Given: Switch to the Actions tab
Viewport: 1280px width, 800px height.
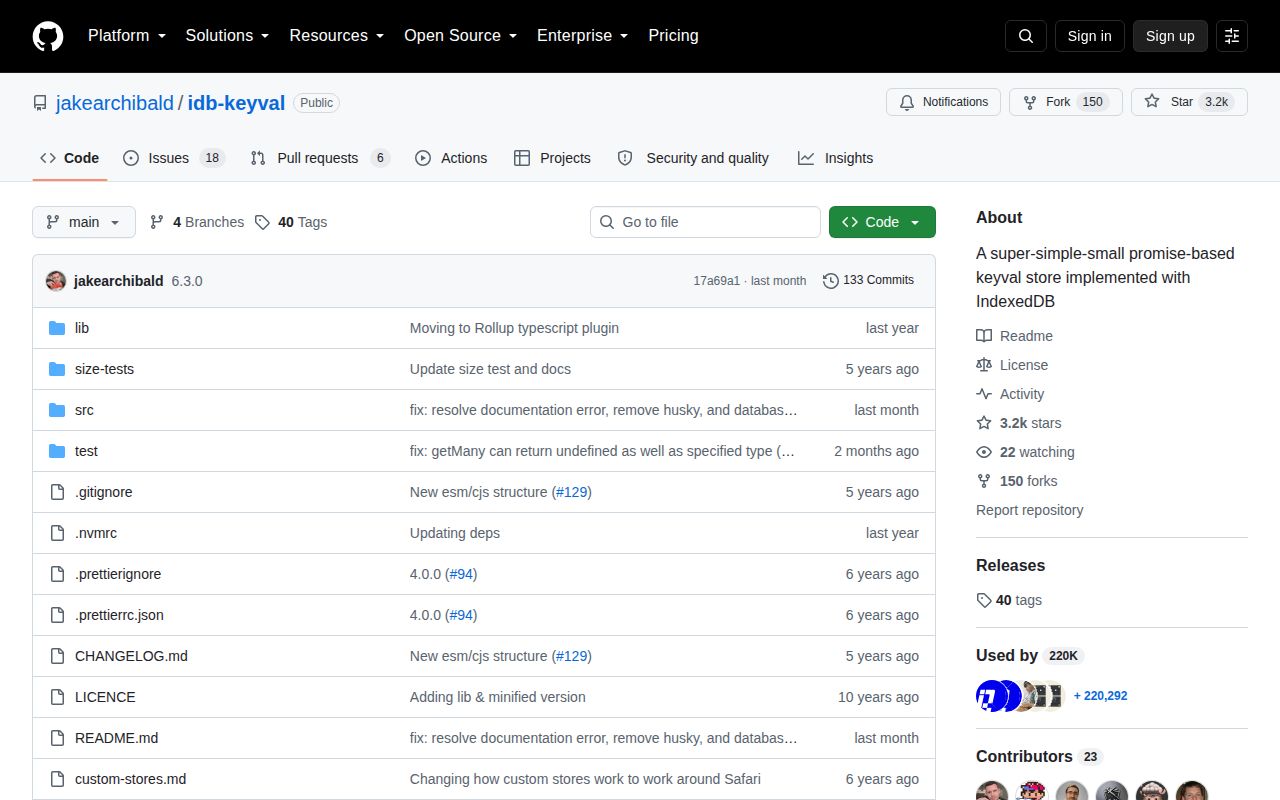Looking at the screenshot, I should [451, 158].
